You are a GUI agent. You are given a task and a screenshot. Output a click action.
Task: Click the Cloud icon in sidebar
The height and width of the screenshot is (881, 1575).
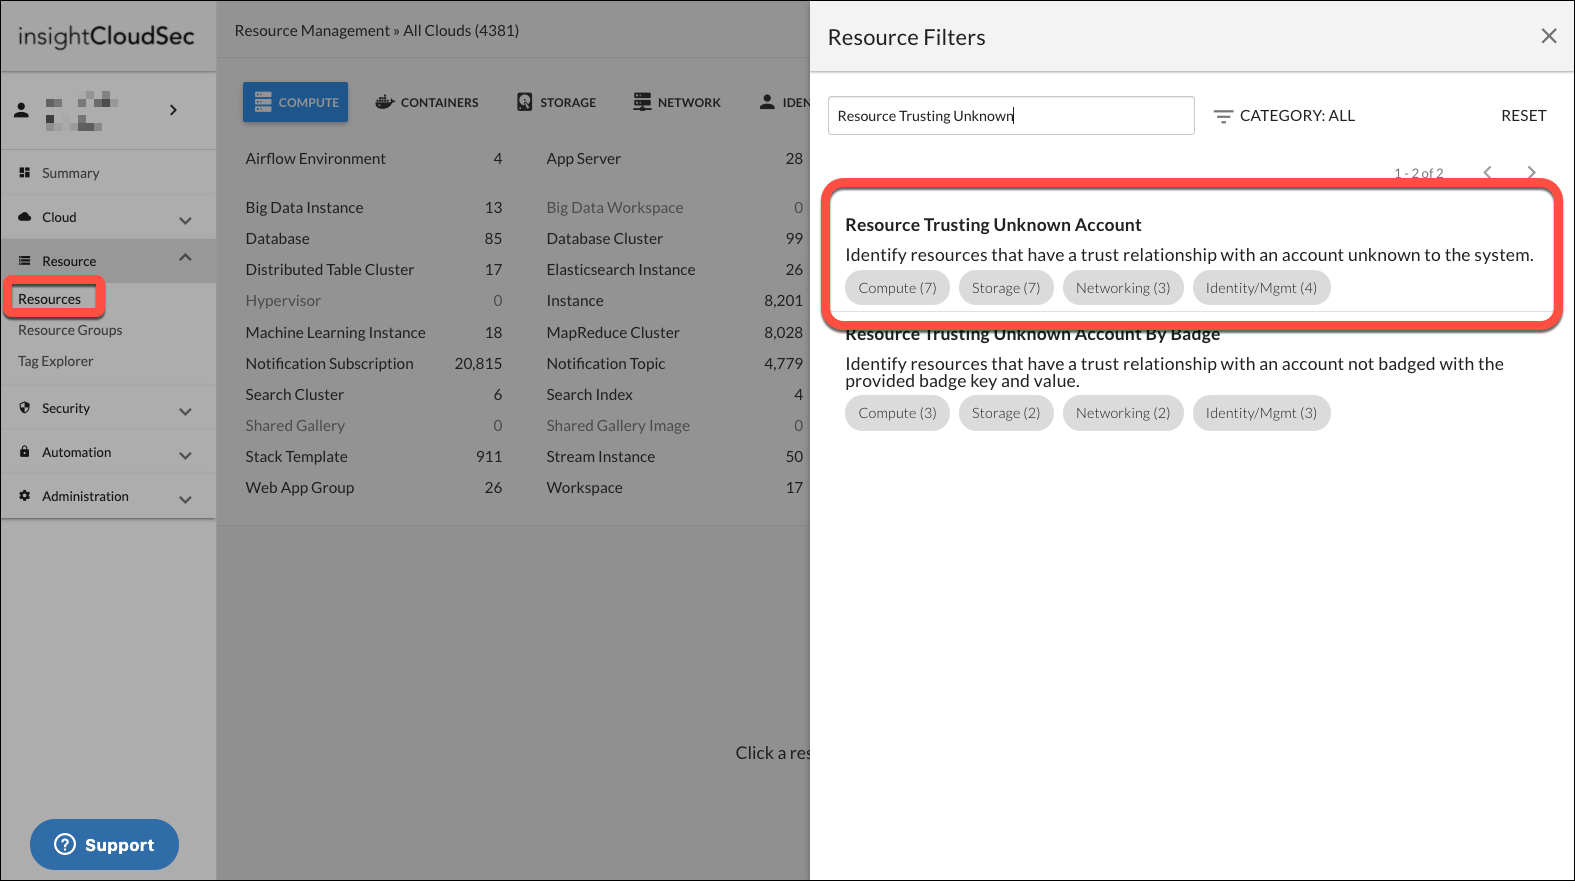tap(24, 217)
